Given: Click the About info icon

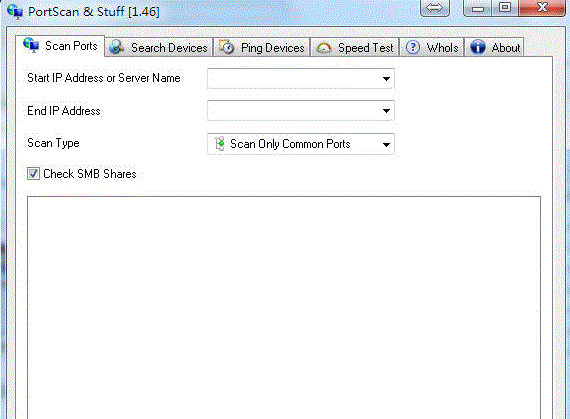Looking at the screenshot, I should [478, 47].
